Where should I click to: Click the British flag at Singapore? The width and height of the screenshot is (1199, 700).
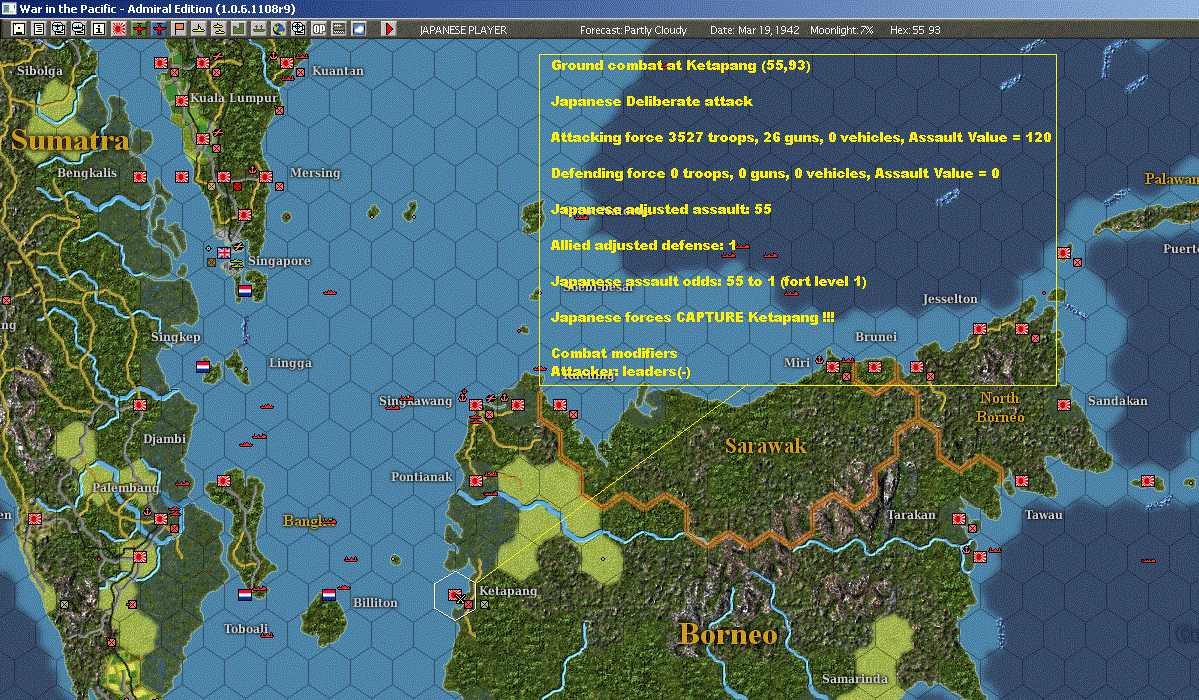tap(224, 252)
